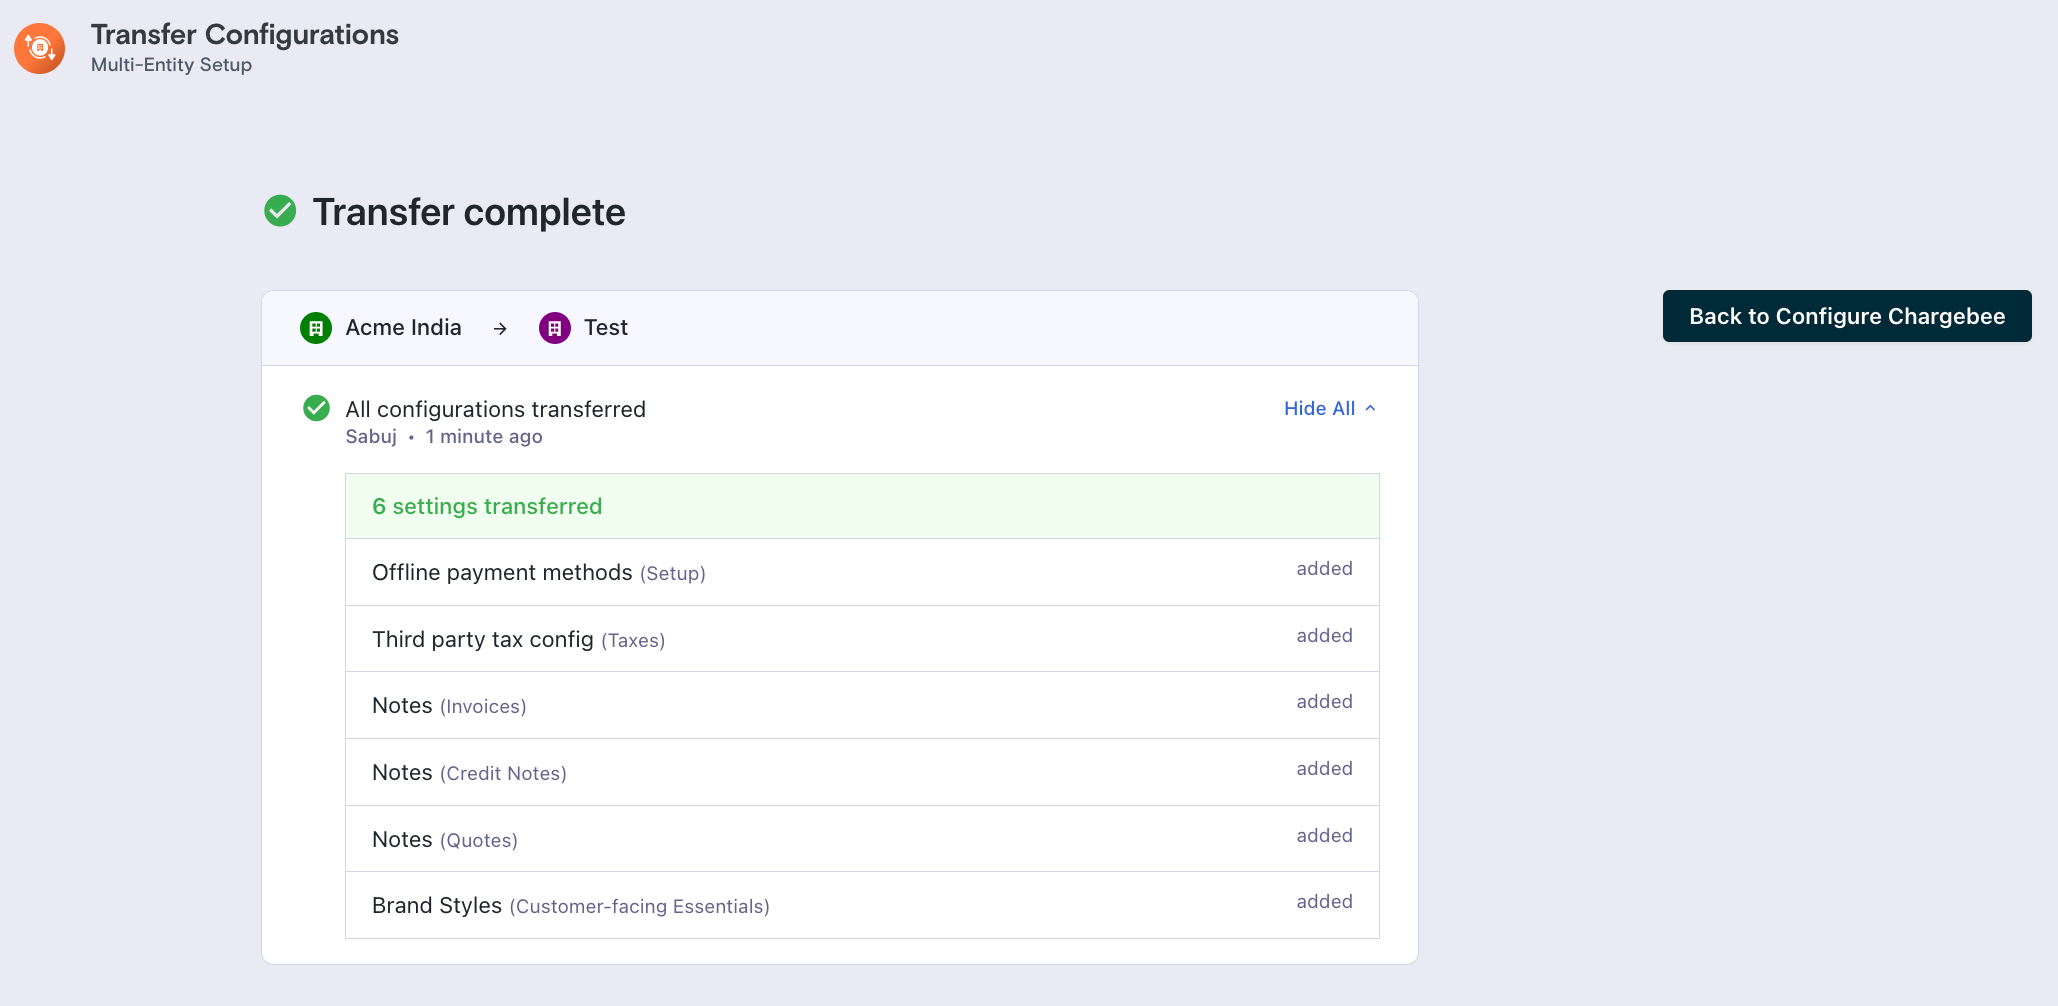Click the green Transfer complete checkmark icon

coord(280,211)
